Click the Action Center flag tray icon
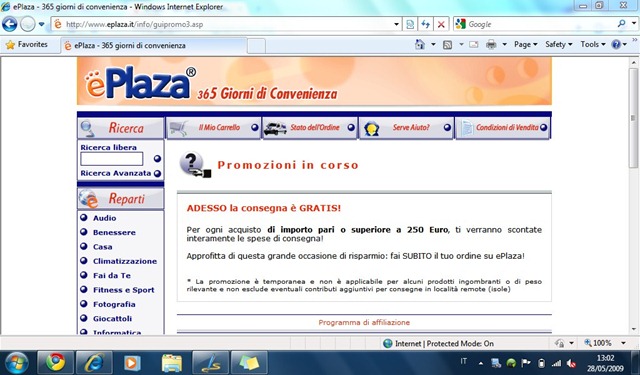Screen dimensions: 640x375 (526, 363)
